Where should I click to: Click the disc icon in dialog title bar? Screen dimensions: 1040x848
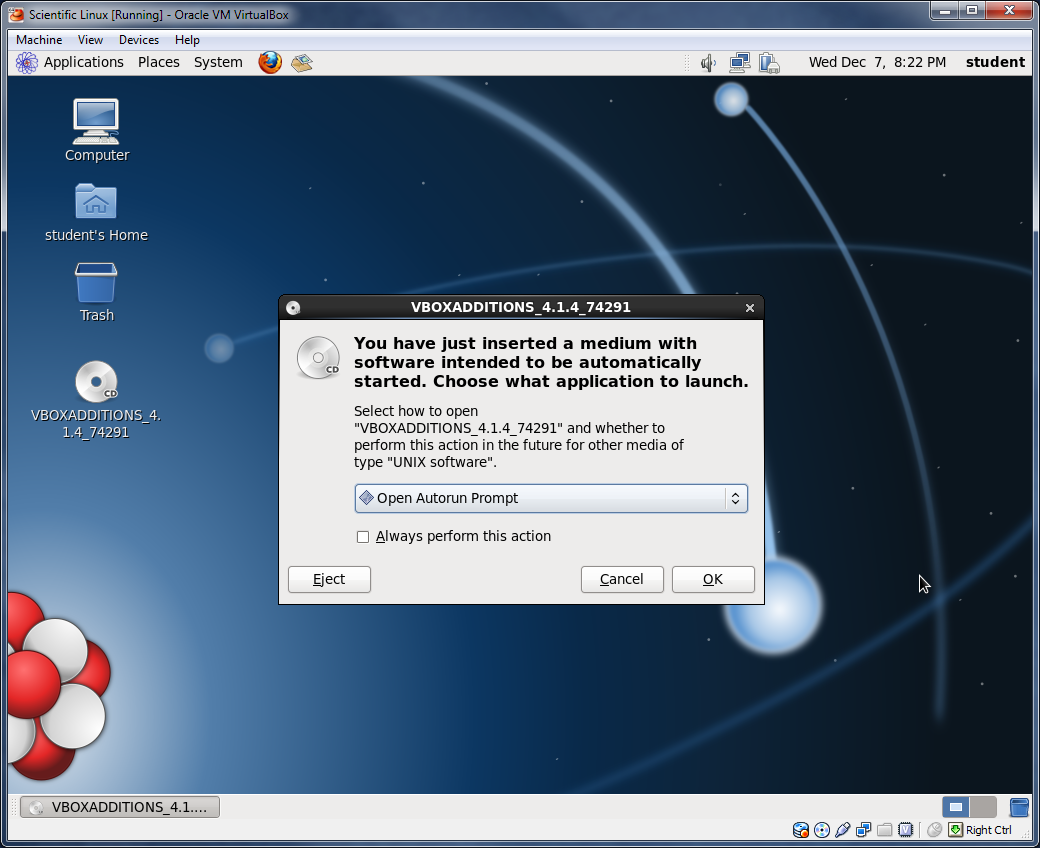pos(293,308)
